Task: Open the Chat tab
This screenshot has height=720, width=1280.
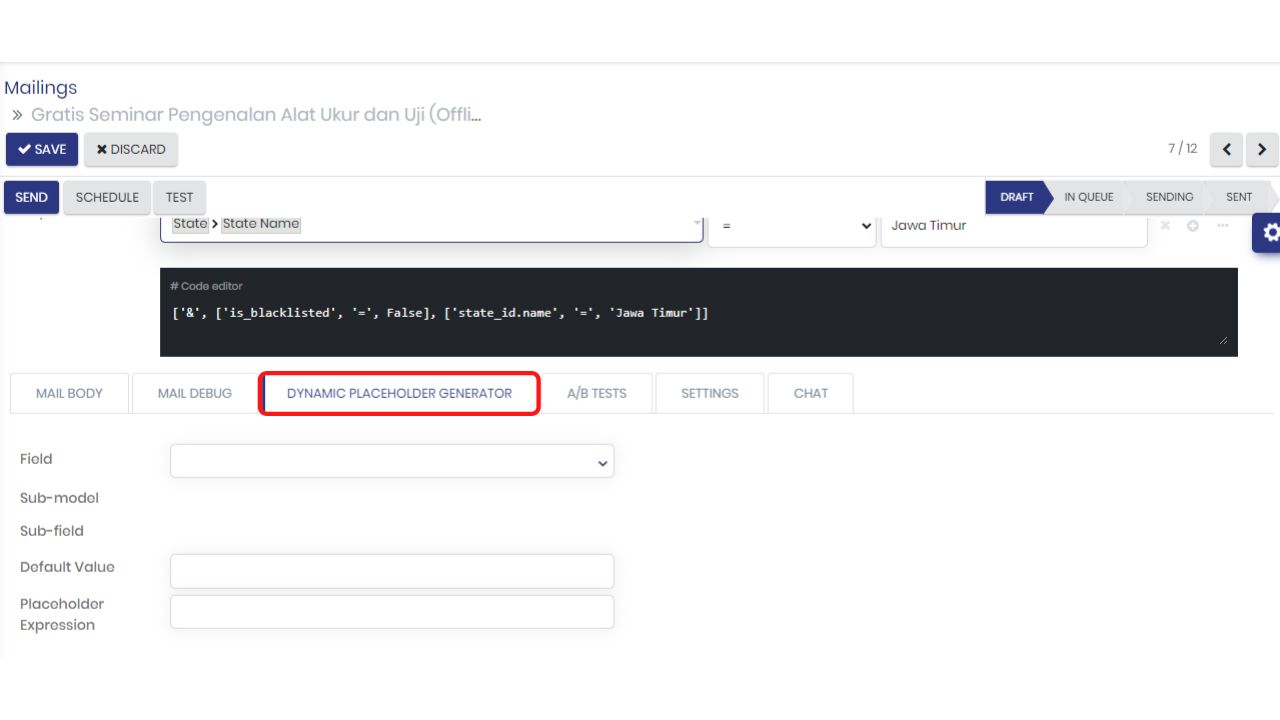Action: 811,393
